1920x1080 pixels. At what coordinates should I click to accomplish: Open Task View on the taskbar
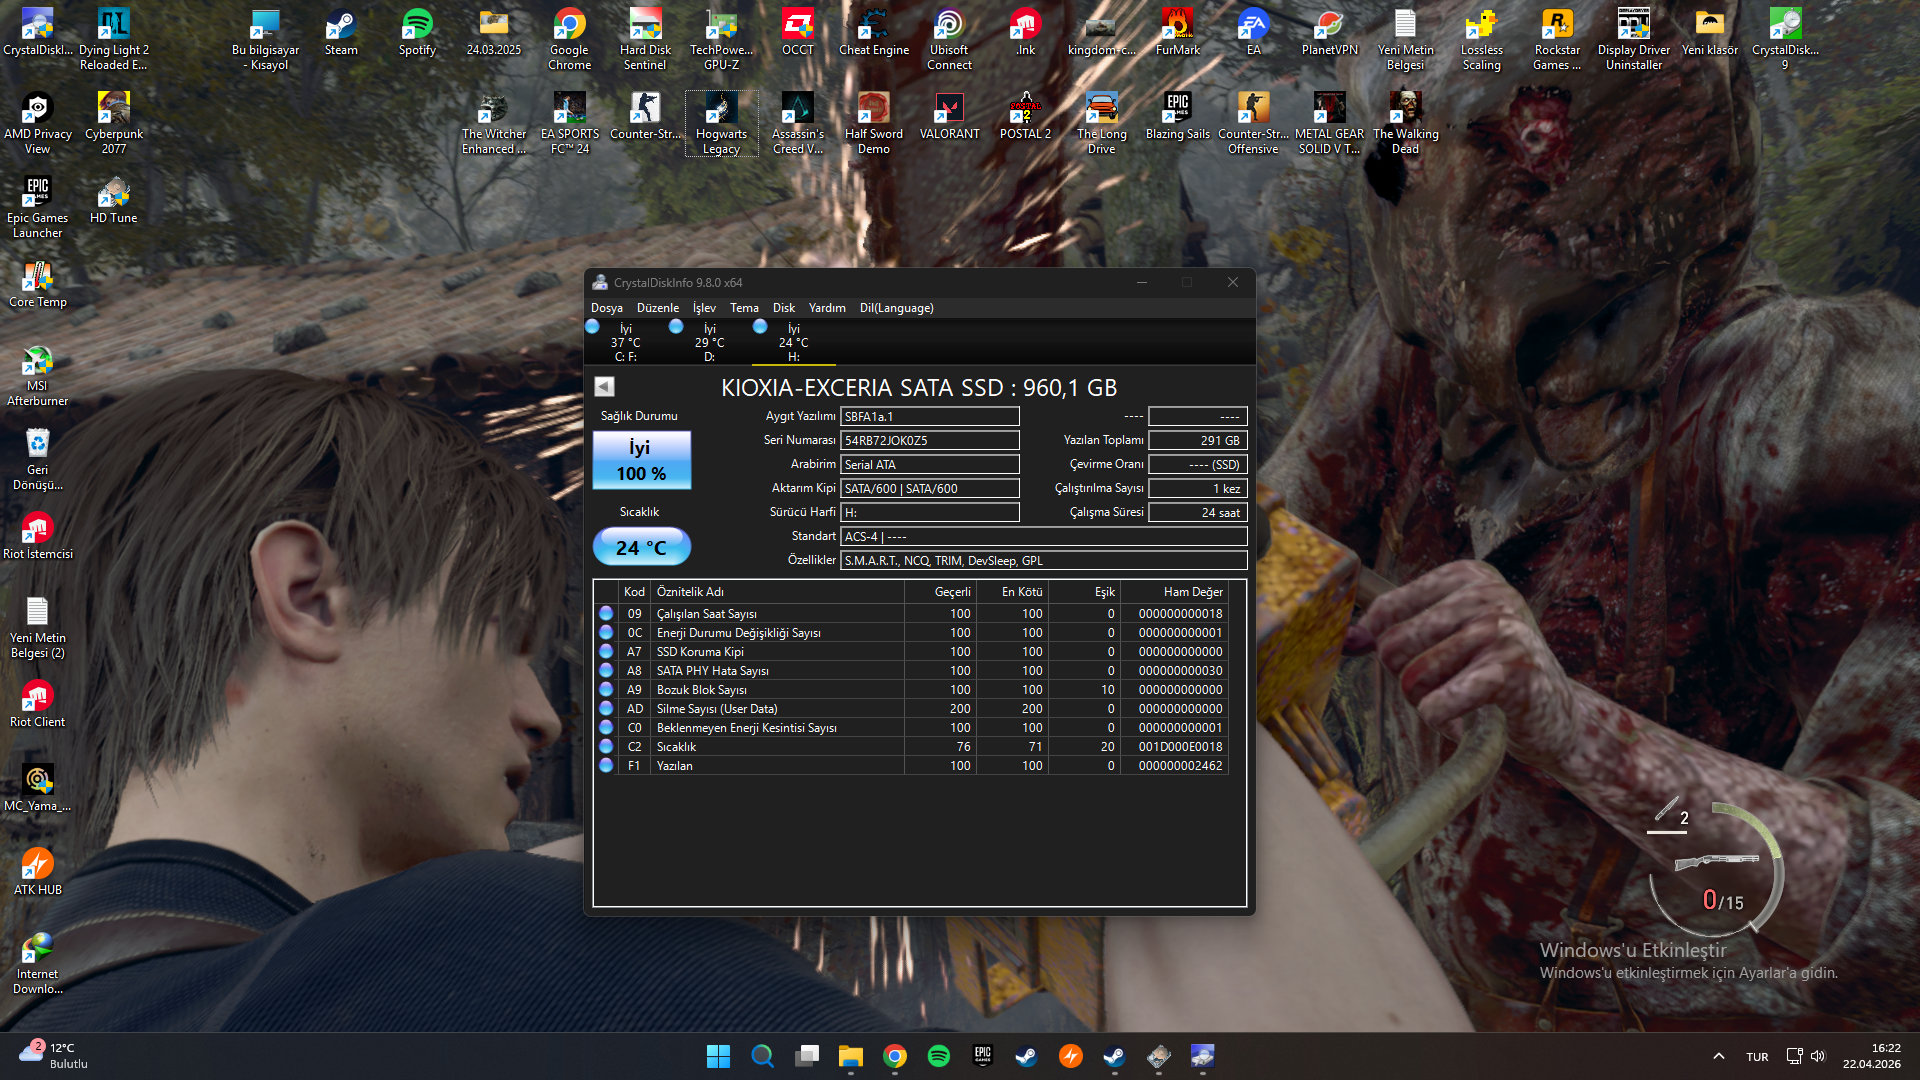(806, 1056)
